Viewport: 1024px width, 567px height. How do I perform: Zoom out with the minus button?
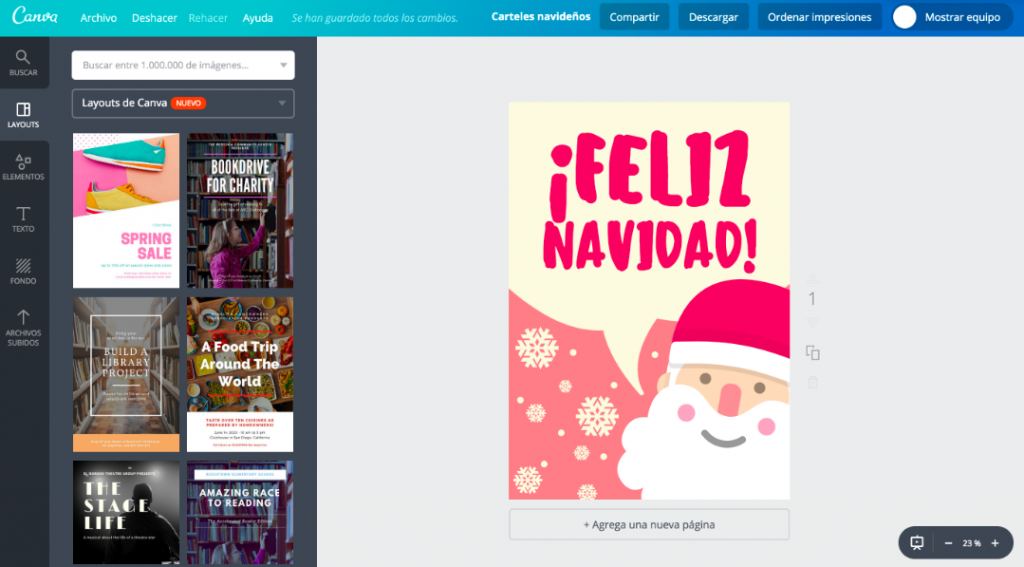948,543
